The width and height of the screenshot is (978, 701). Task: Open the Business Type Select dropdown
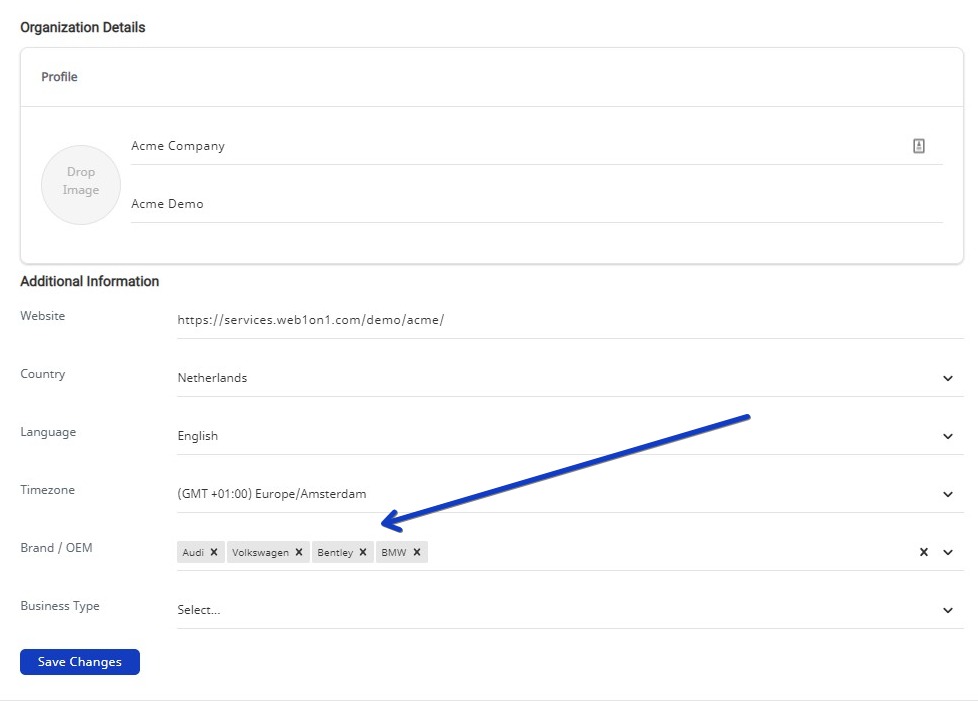(x=570, y=611)
